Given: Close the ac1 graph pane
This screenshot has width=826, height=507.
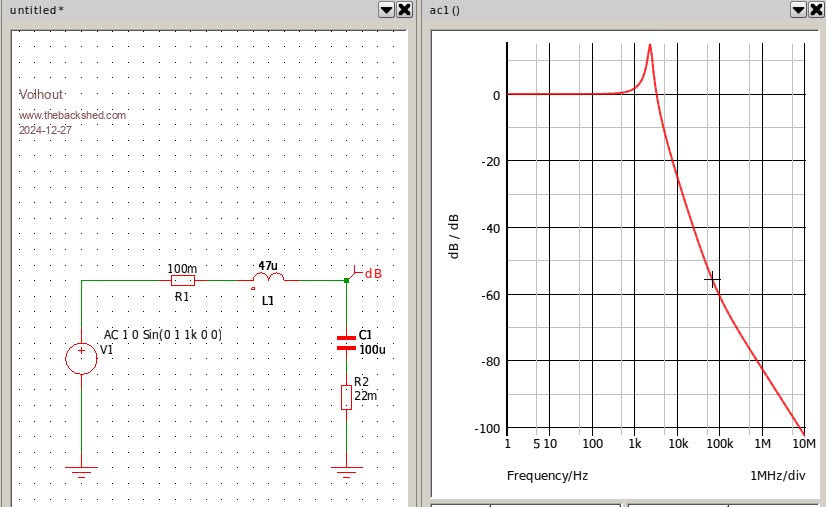Looking at the screenshot, I should point(817,9).
